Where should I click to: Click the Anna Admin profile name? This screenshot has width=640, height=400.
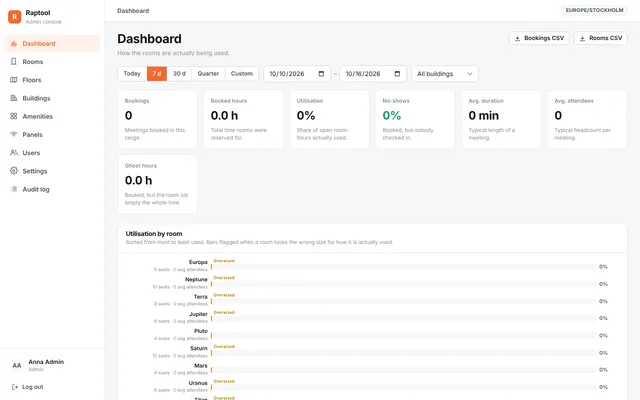46,362
